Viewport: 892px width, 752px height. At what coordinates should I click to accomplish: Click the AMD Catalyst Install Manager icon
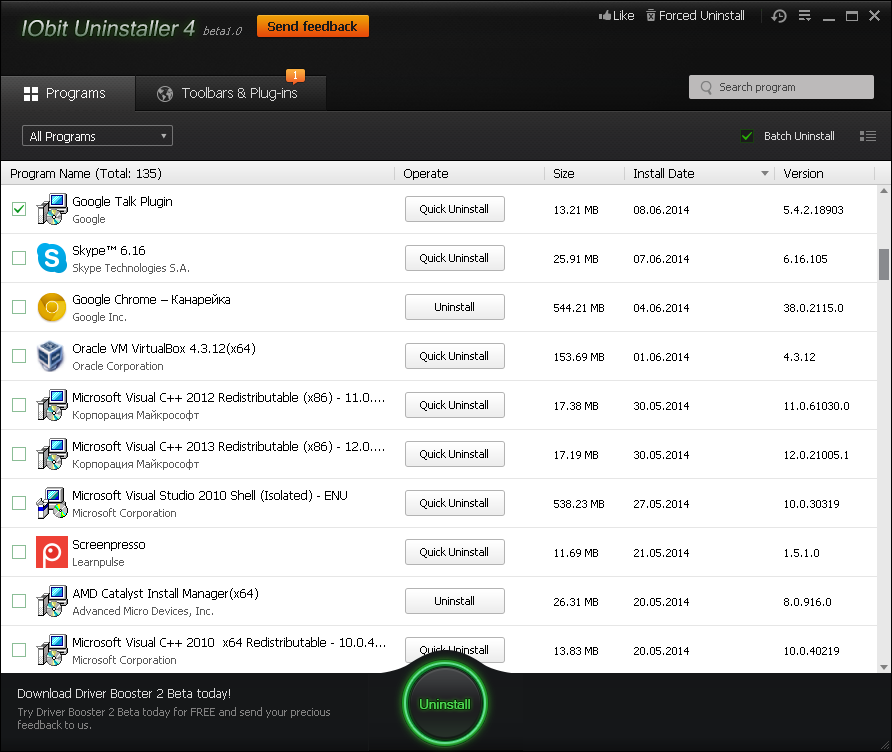click(x=52, y=601)
